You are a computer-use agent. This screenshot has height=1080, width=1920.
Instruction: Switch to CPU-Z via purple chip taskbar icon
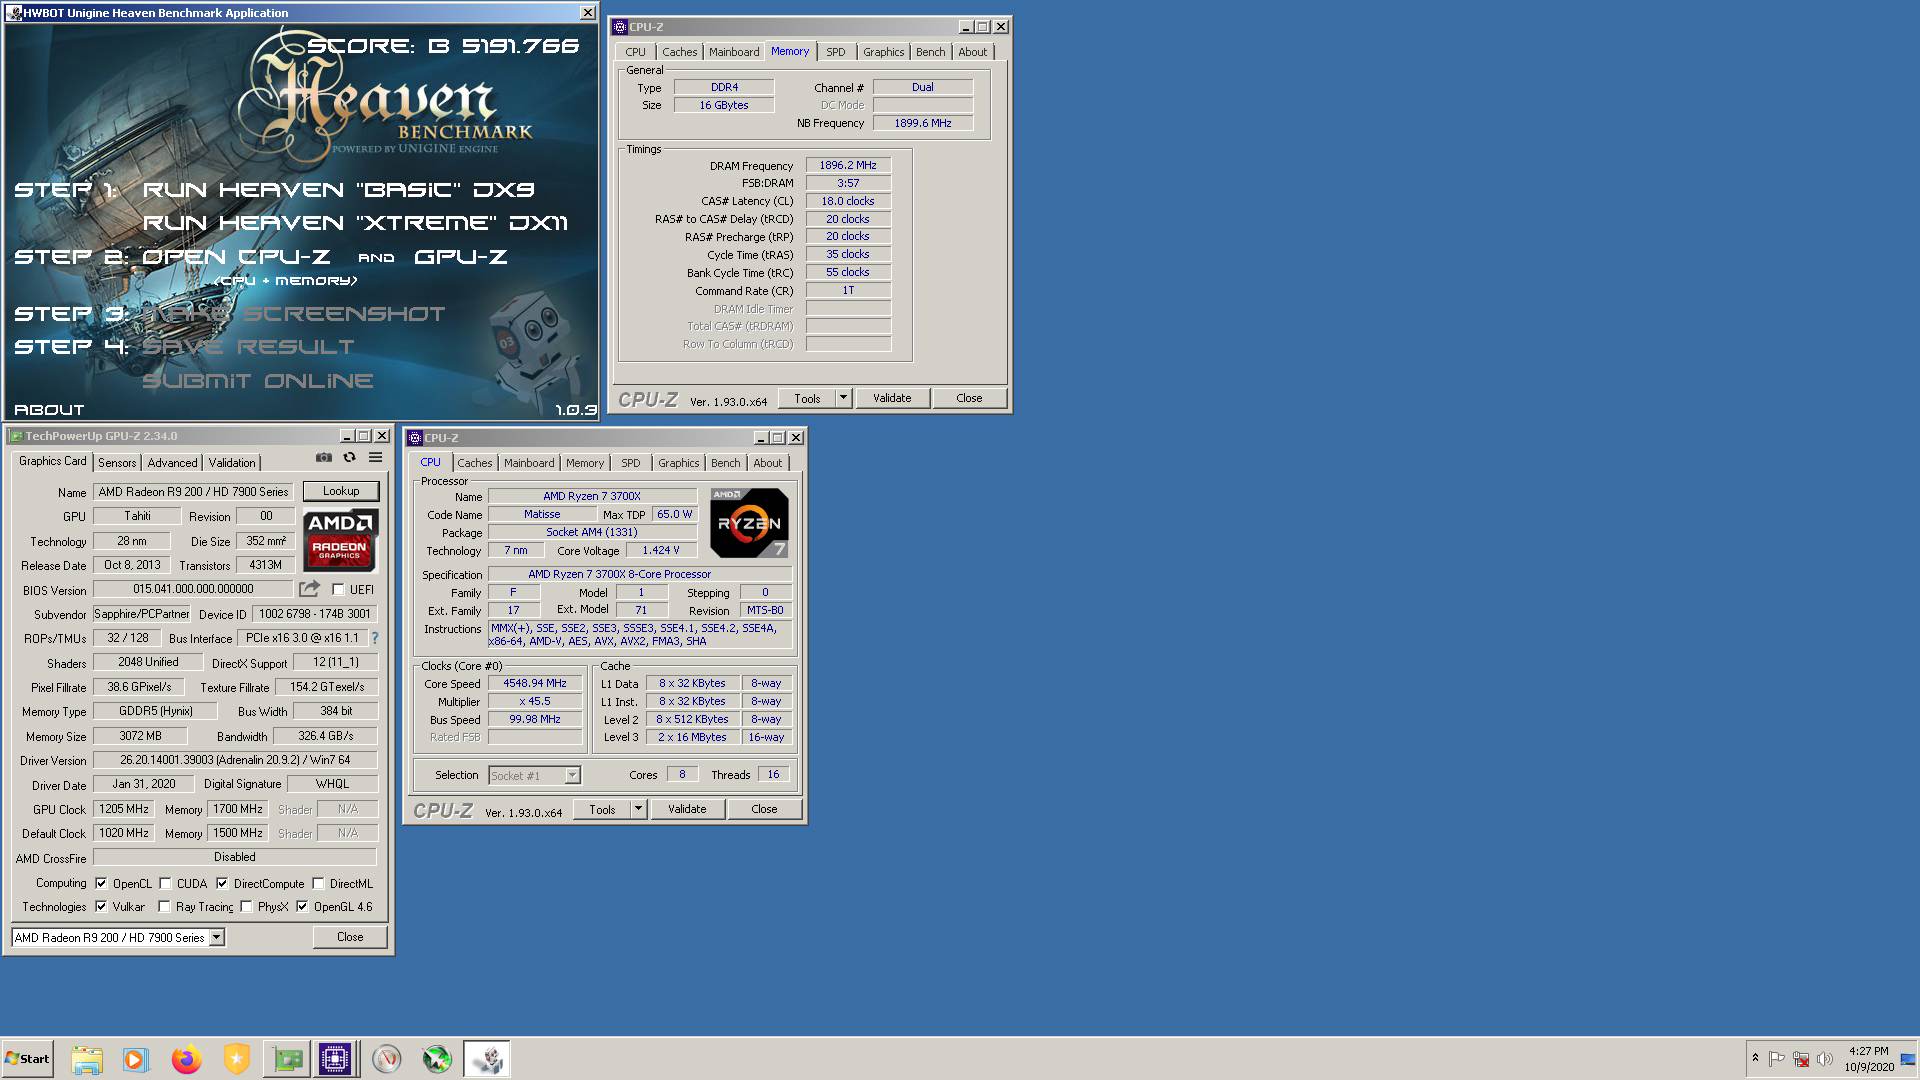[335, 1059]
